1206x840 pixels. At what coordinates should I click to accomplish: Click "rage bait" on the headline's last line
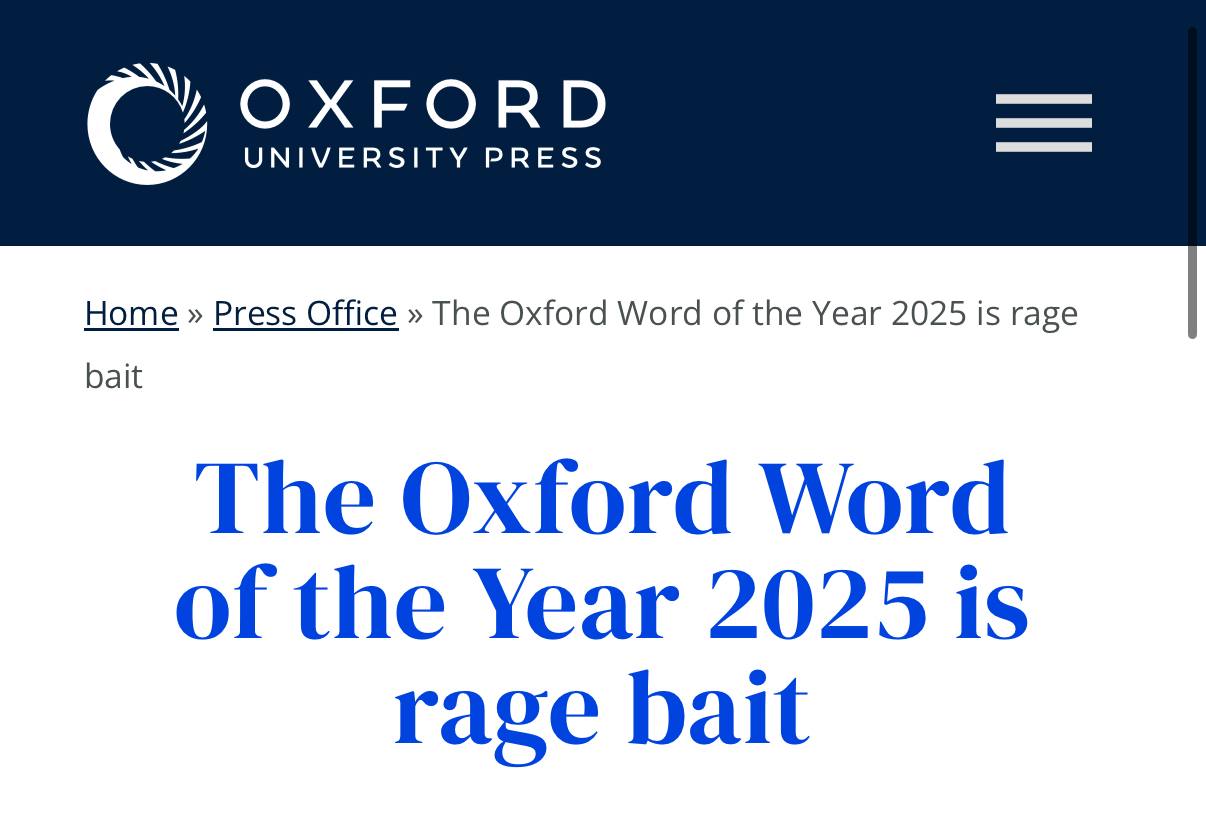click(x=601, y=710)
